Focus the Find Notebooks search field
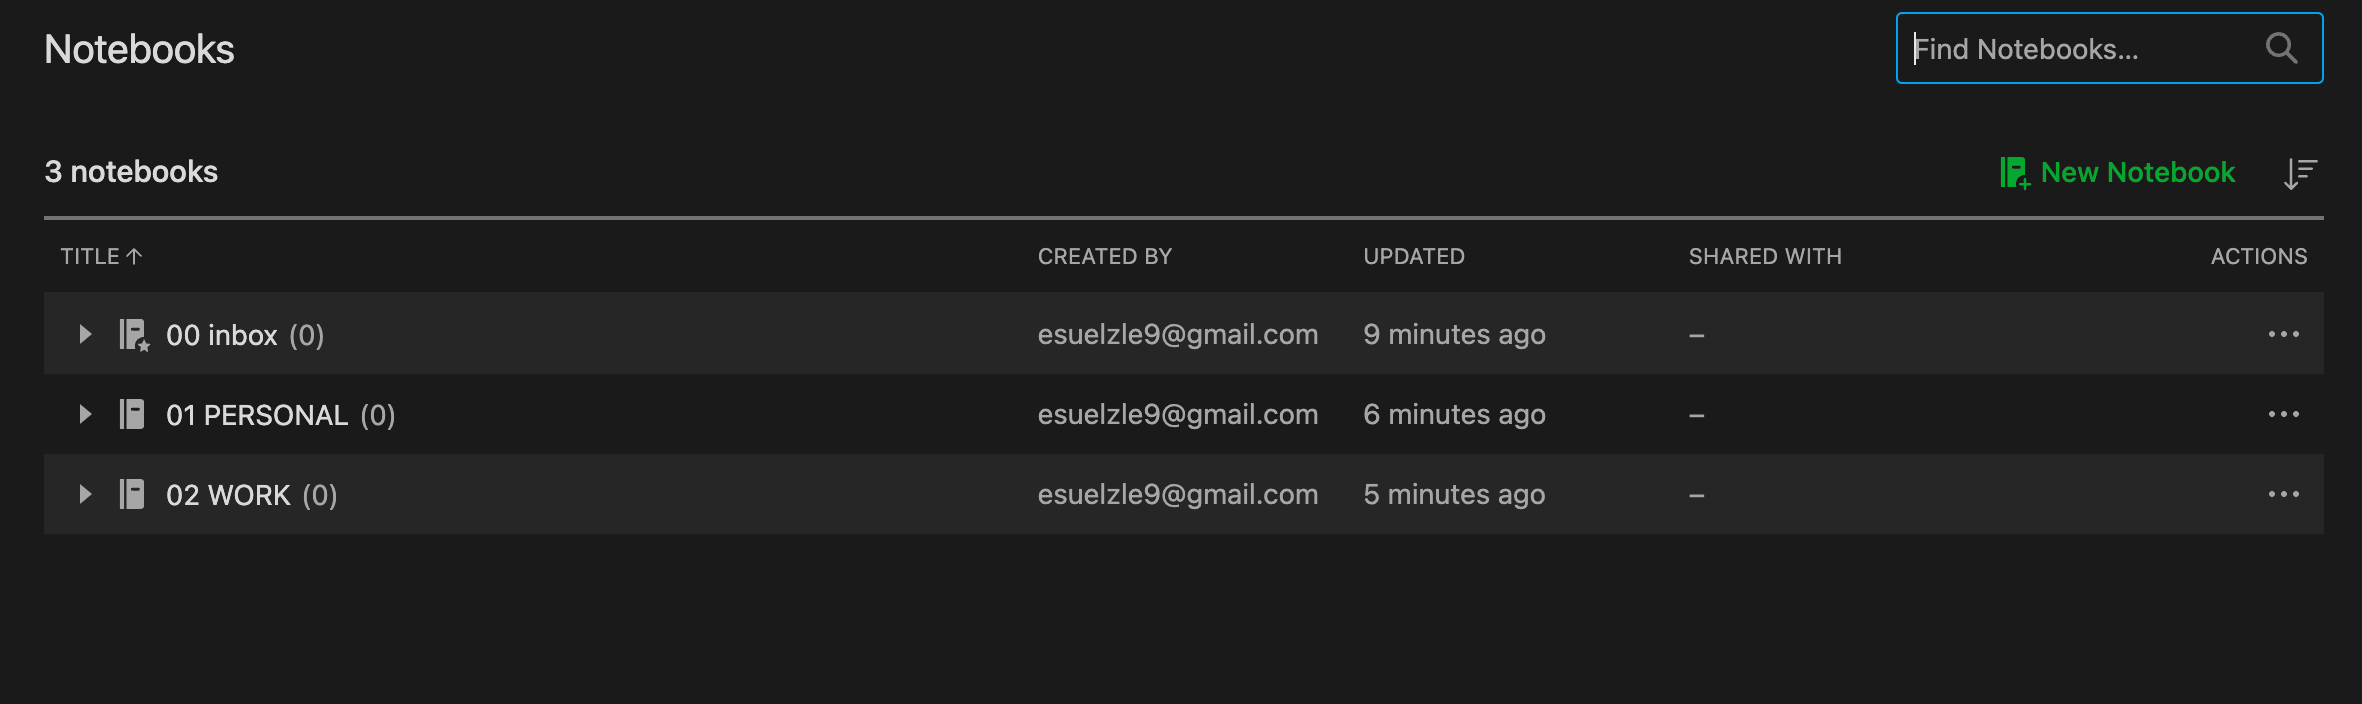 pyautogui.click(x=2109, y=48)
